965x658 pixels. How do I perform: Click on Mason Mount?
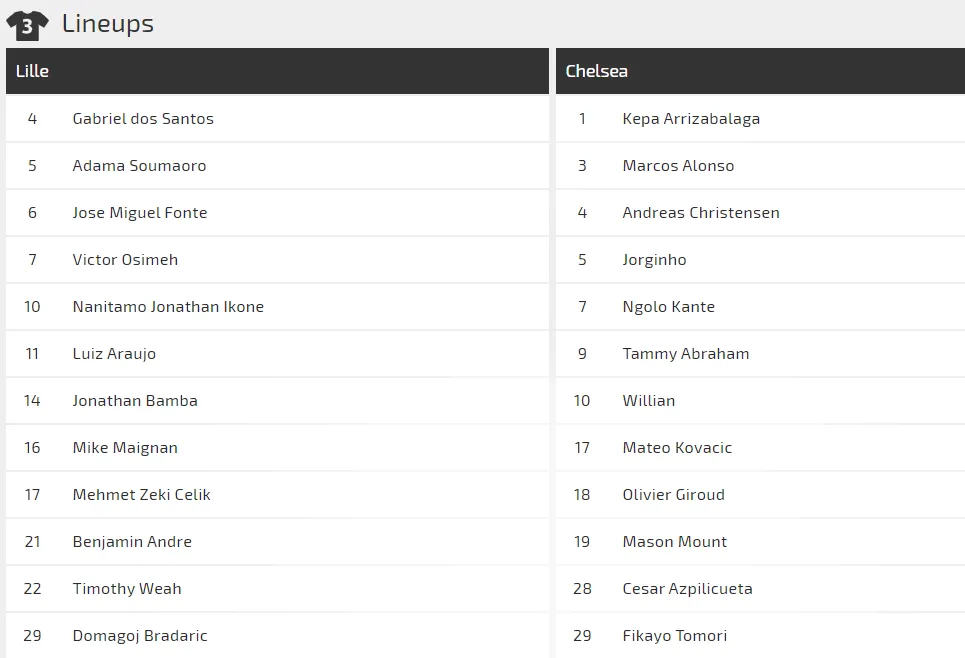[x=674, y=542]
